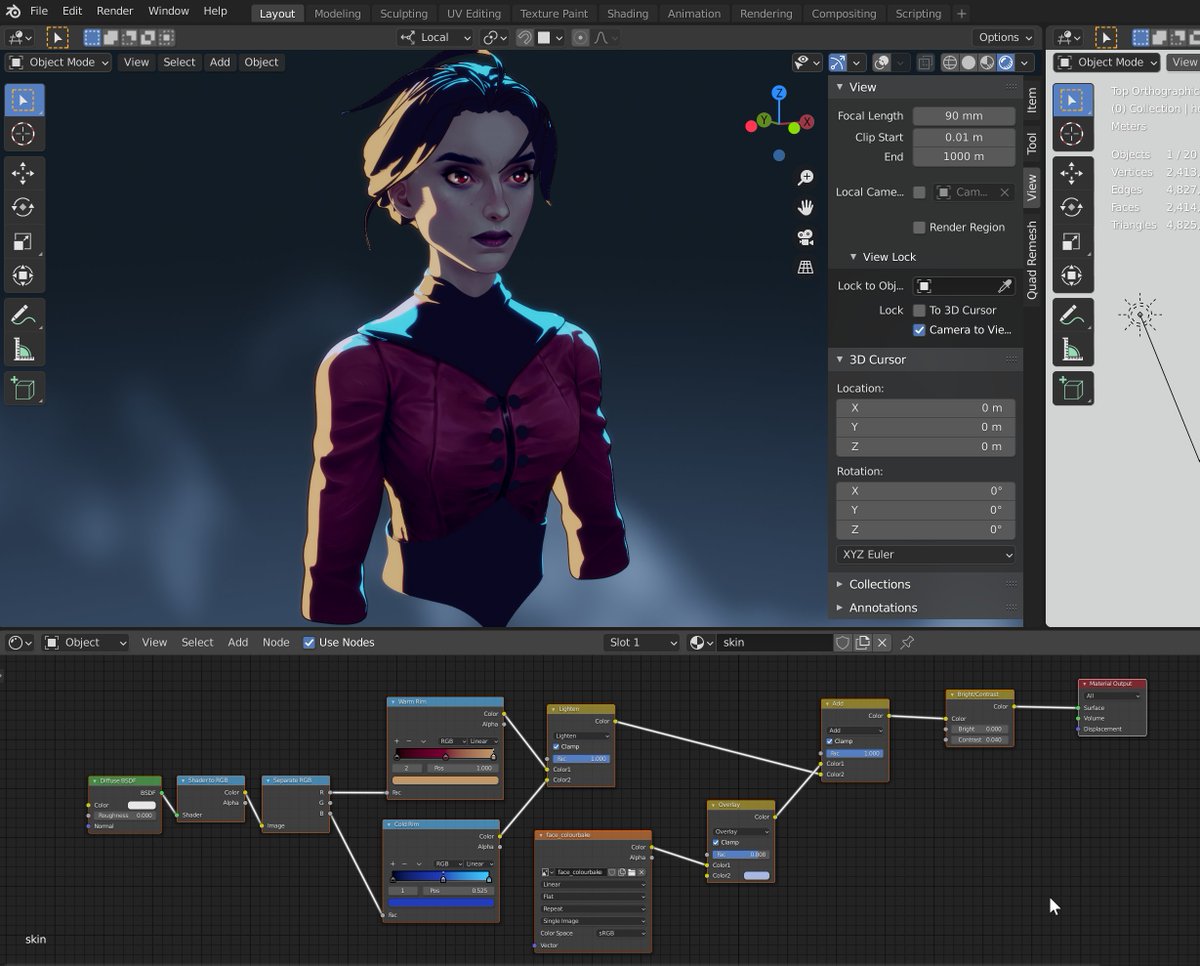Viewport: 1200px width, 966px height.
Task: Select the Transform tool in main viewport
Action: click(x=23, y=275)
